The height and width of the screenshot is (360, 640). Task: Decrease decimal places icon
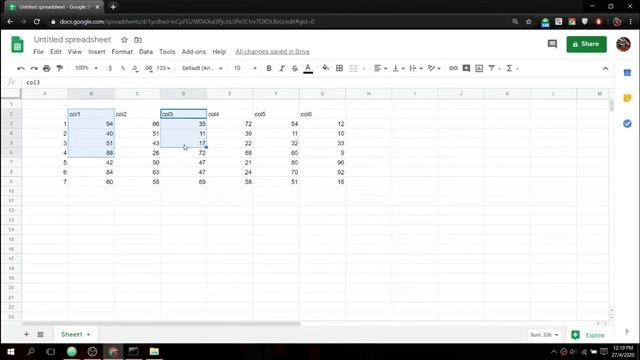coord(135,69)
